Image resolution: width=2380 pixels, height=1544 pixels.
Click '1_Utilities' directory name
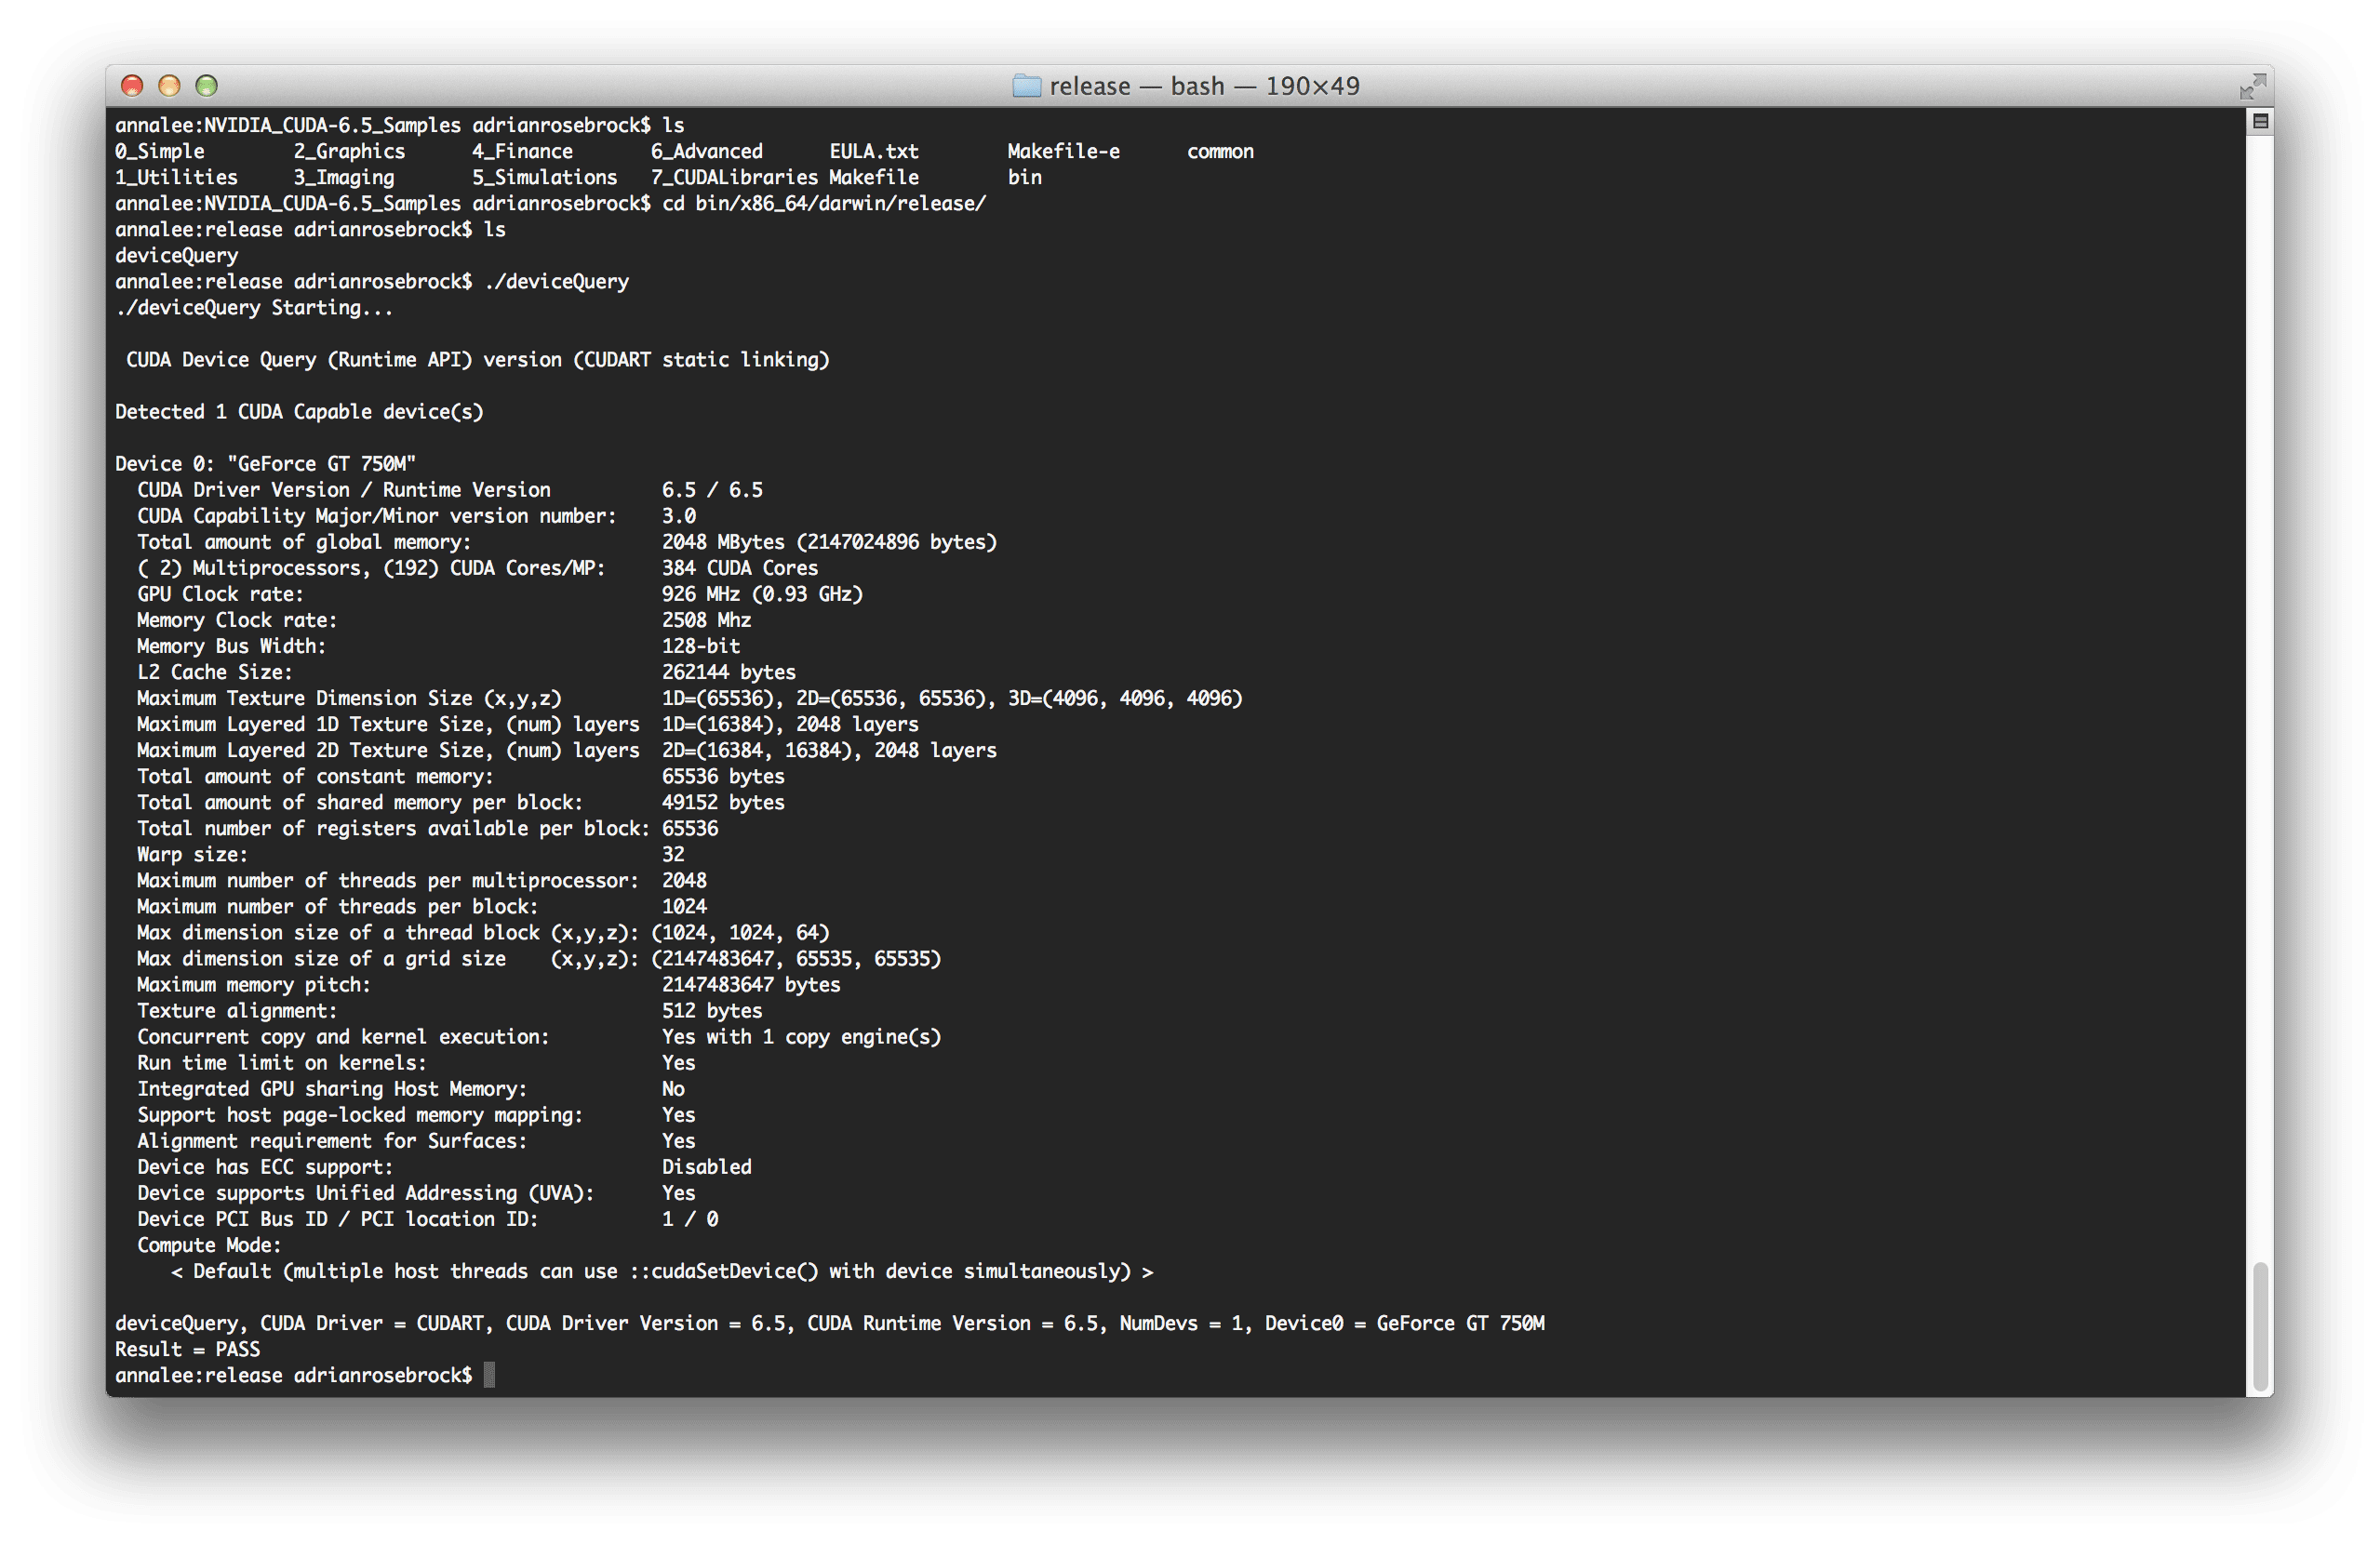point(176,177)
